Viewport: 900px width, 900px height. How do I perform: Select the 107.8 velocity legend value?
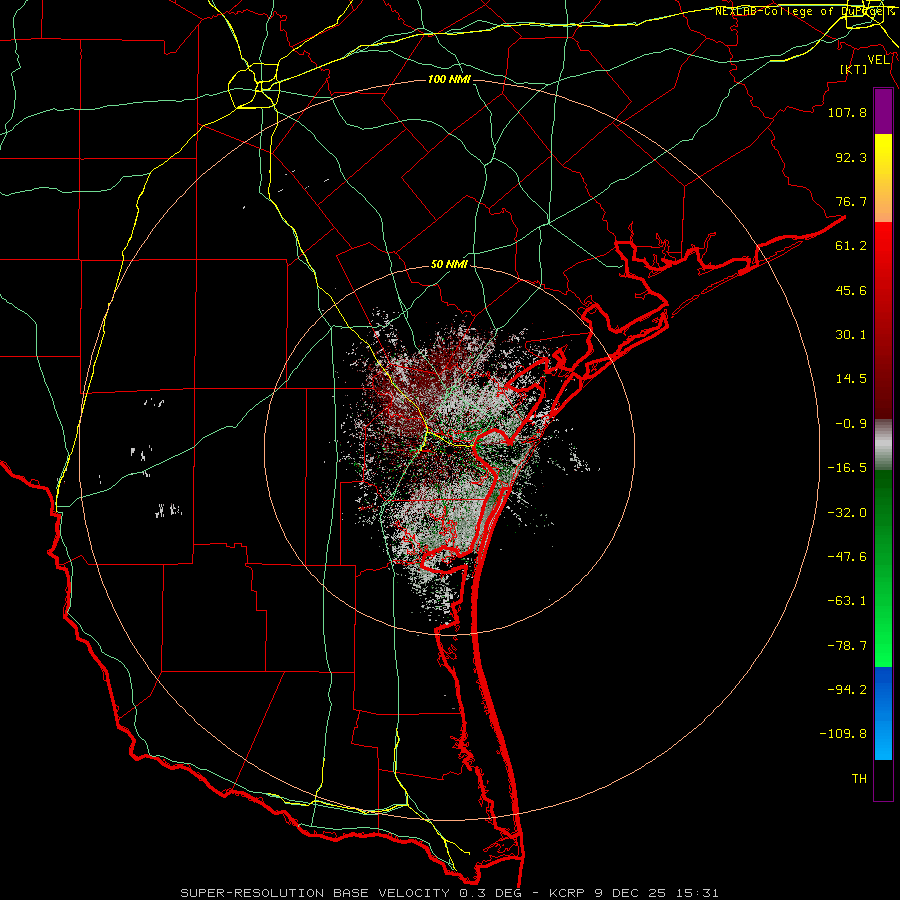(847, 112)
